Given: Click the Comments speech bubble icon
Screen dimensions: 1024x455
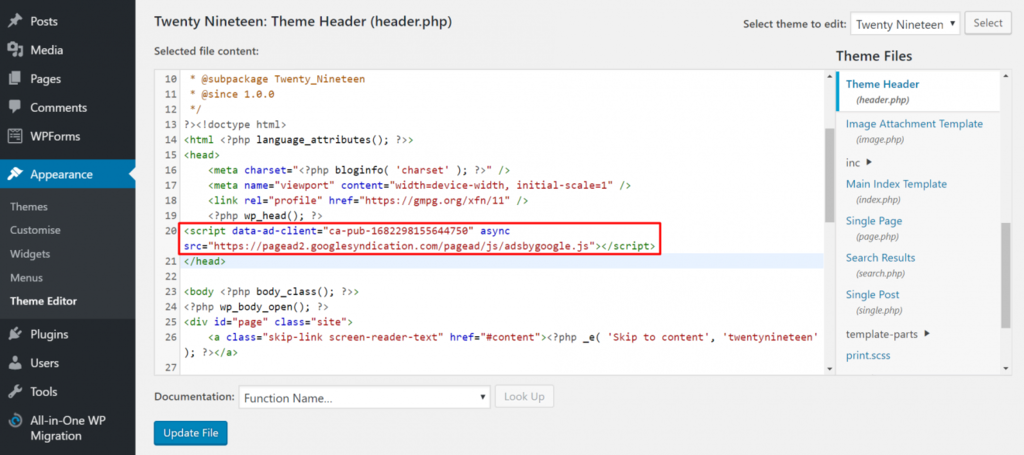Looking at the screenshot, I should click(15, 107).
